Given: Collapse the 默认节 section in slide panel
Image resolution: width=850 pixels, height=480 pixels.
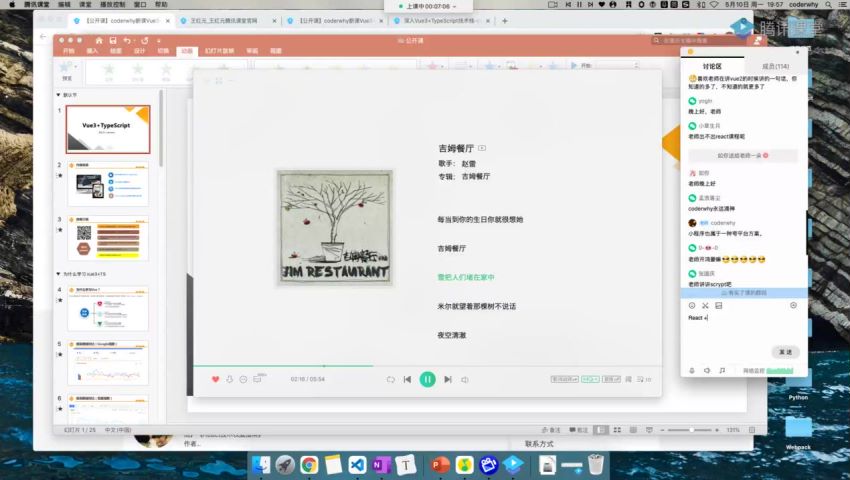Looking at the screenshot, I should click(x=59, y=95).
